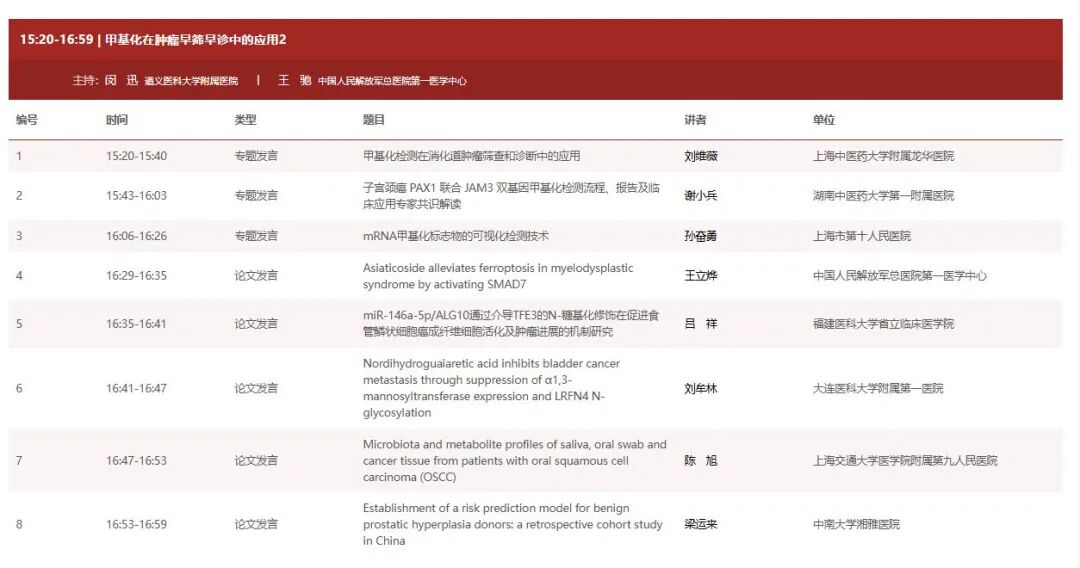Image resolution: width=1080 pixels, height=568 pixels.
Task: Click host affiliation 遵义医科大学附属医院
Action: [x=191, y=81]
